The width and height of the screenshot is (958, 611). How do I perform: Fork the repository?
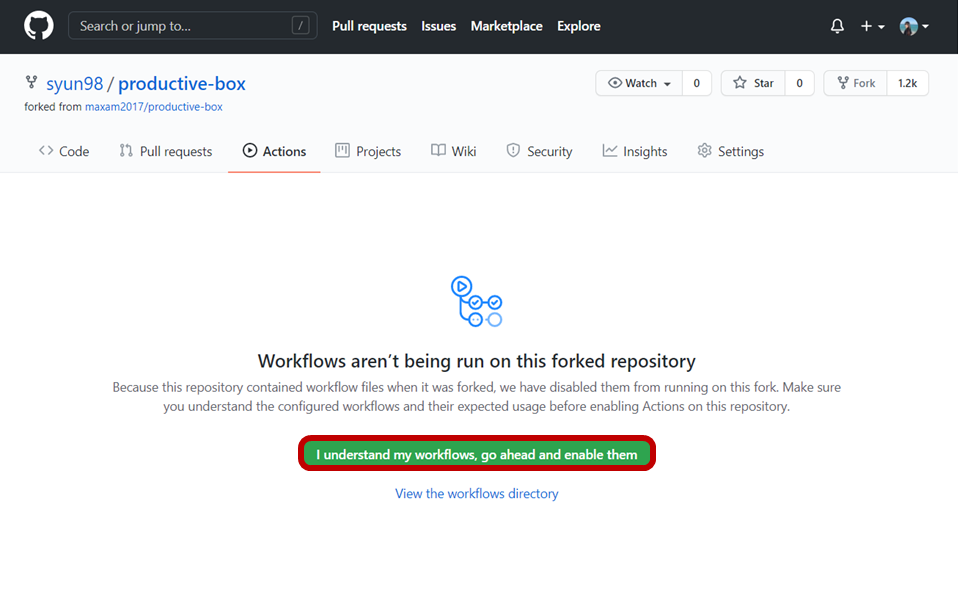coord(855,83)
